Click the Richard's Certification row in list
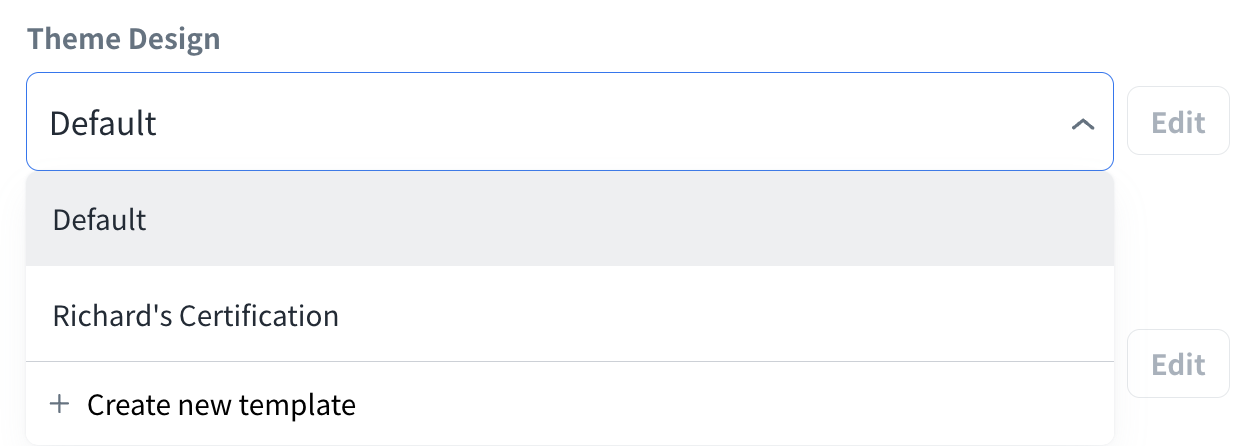This screenshot has height=446, width=1254. coord(569,316)
